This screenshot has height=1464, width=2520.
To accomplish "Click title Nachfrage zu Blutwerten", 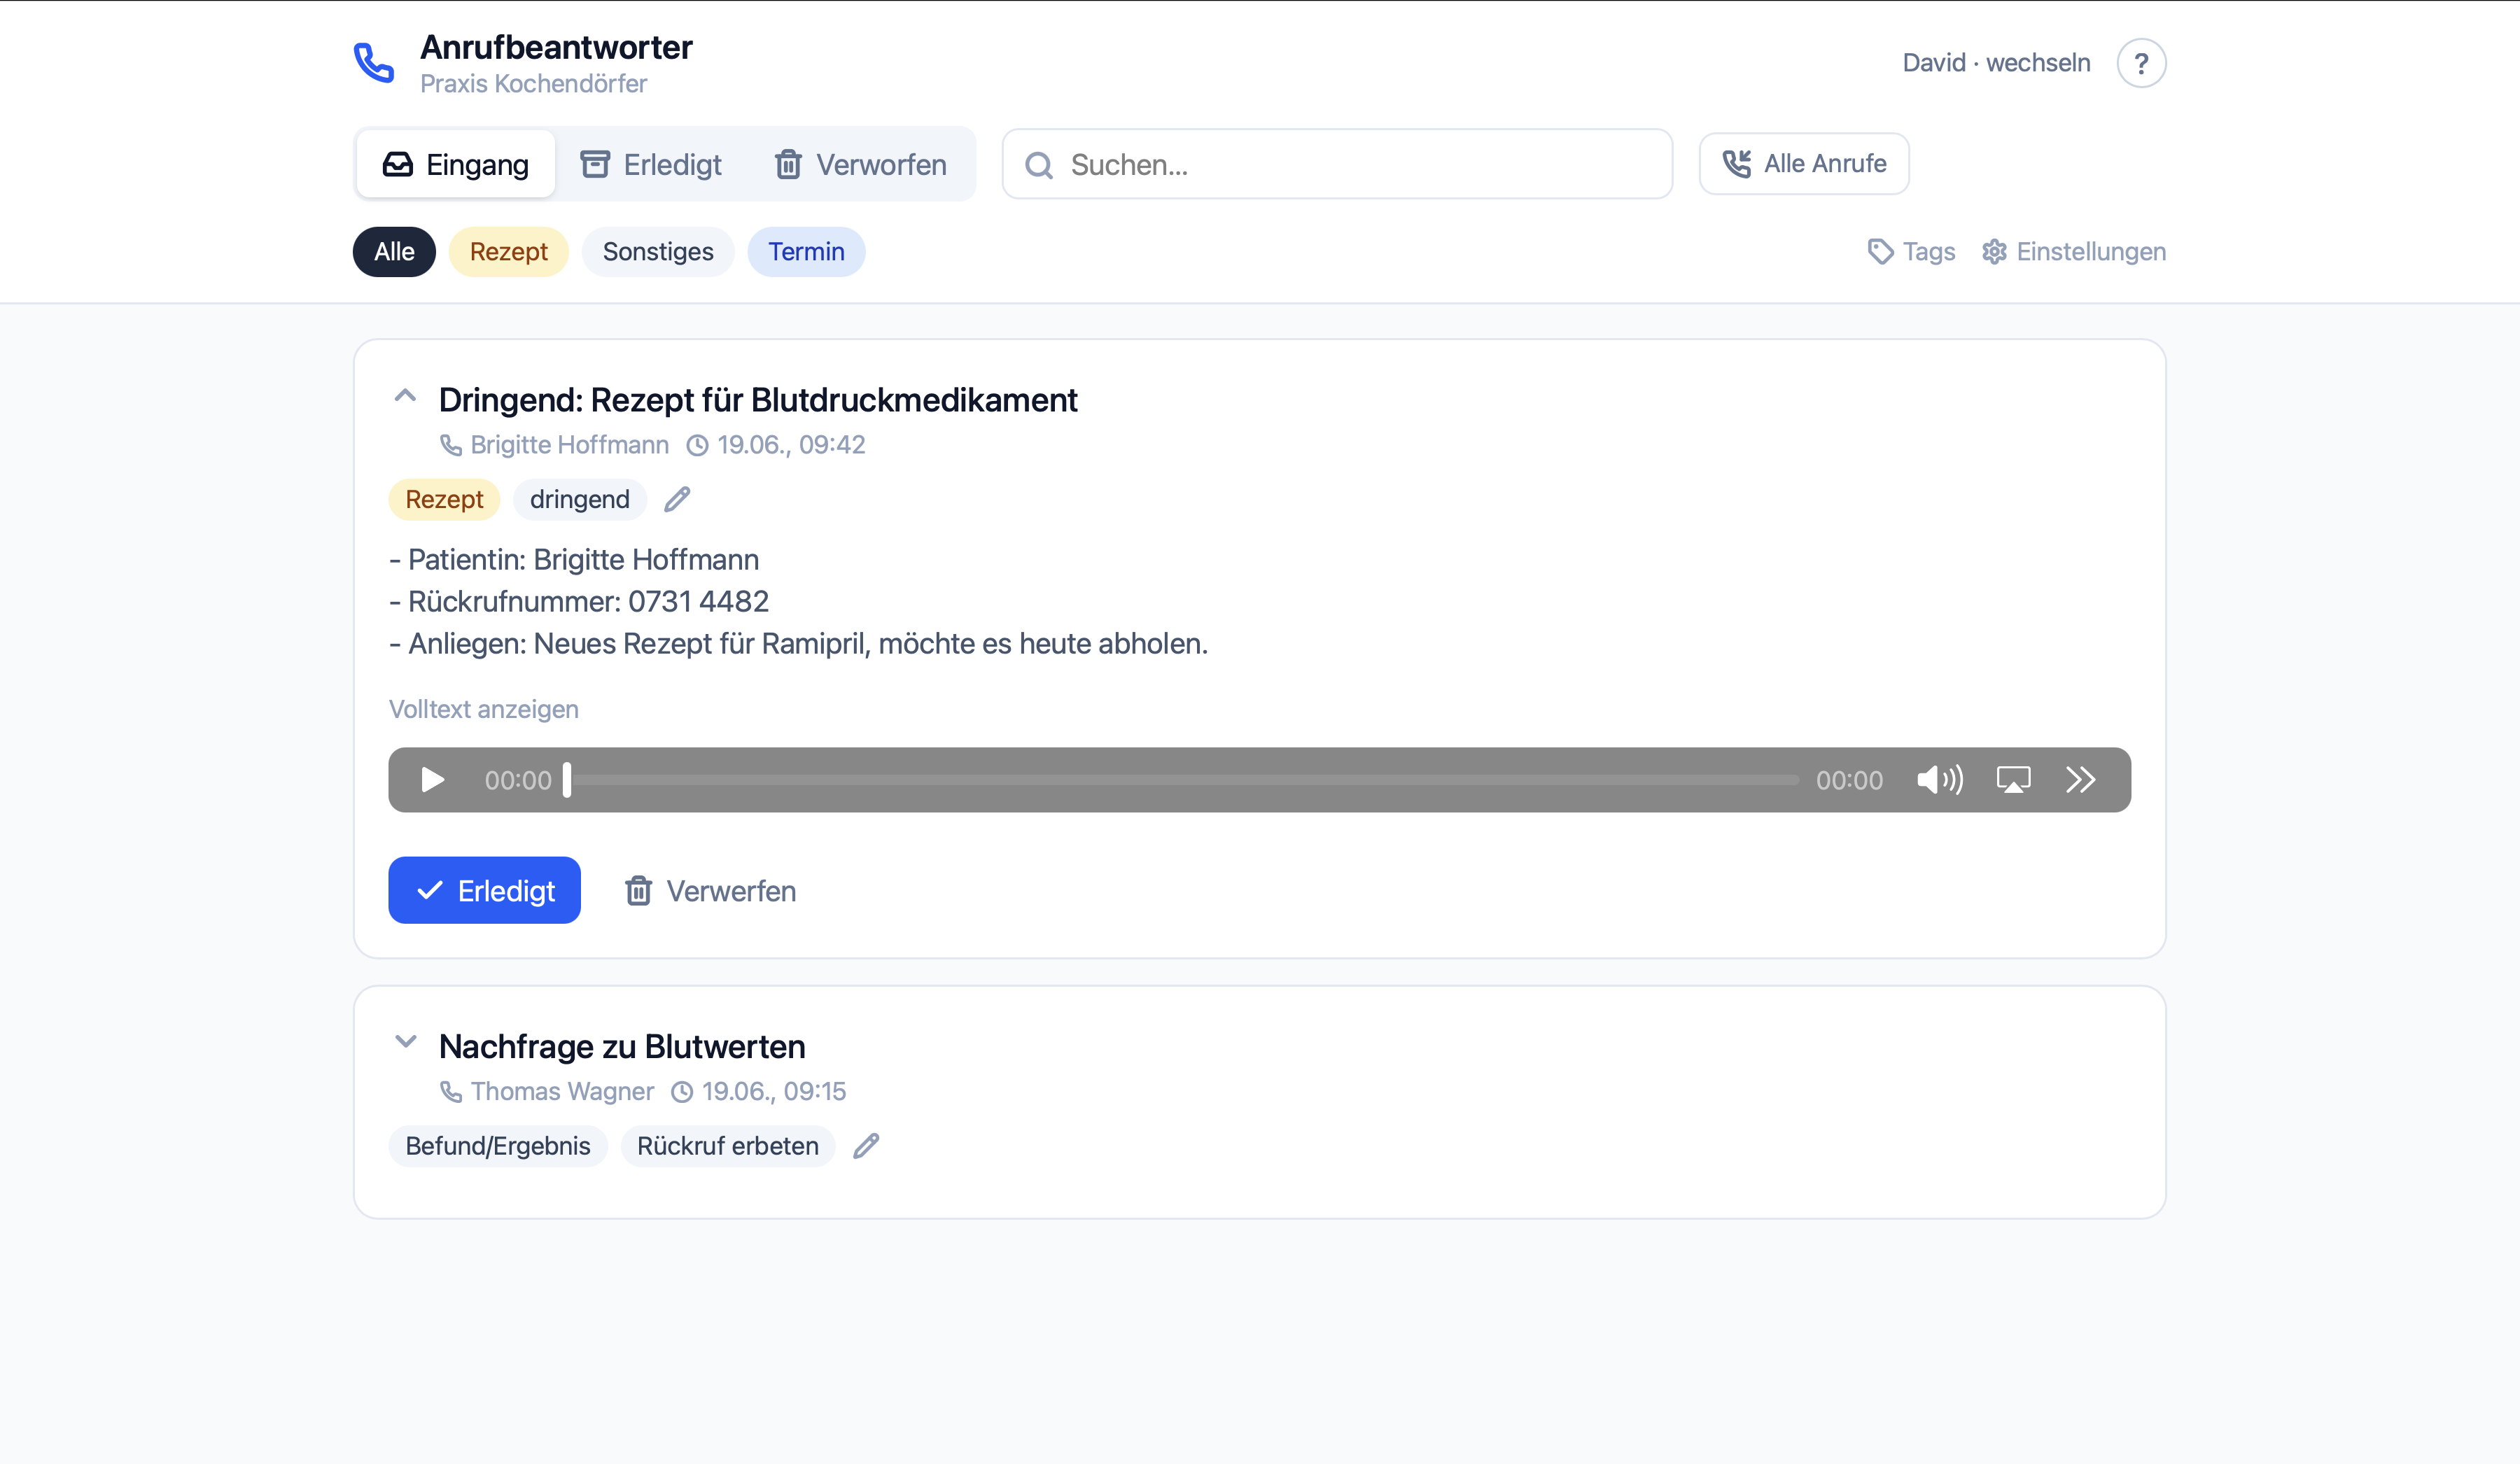I will pyautogui.click(x=622, y=1046).
